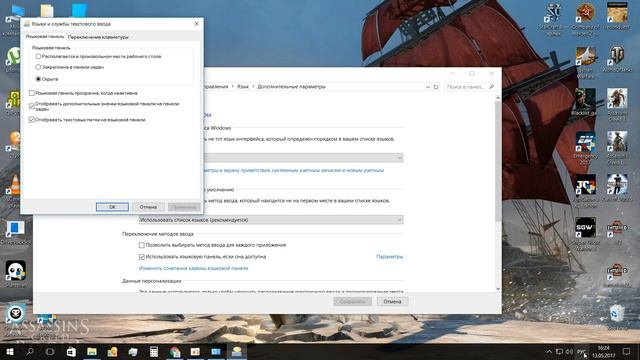Click the vertical scrollbar down arrow

(498, 289)
